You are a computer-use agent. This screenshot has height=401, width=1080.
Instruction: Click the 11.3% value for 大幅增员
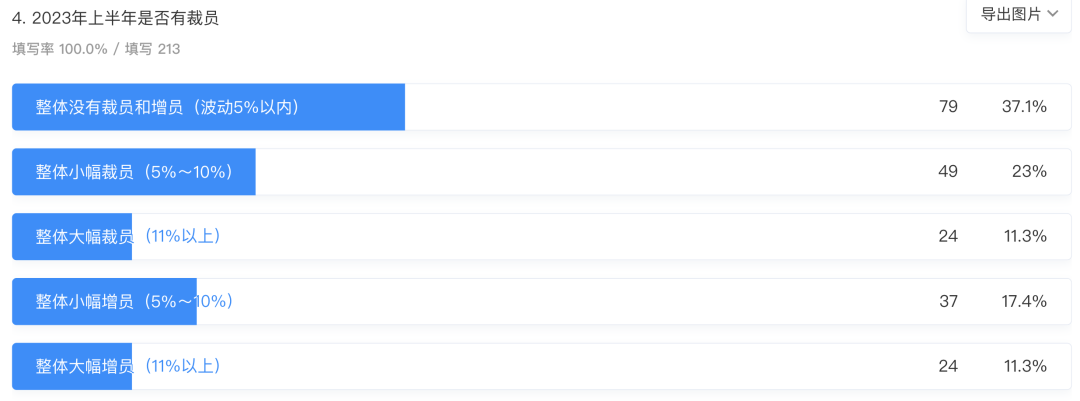tap(1026, 366)
